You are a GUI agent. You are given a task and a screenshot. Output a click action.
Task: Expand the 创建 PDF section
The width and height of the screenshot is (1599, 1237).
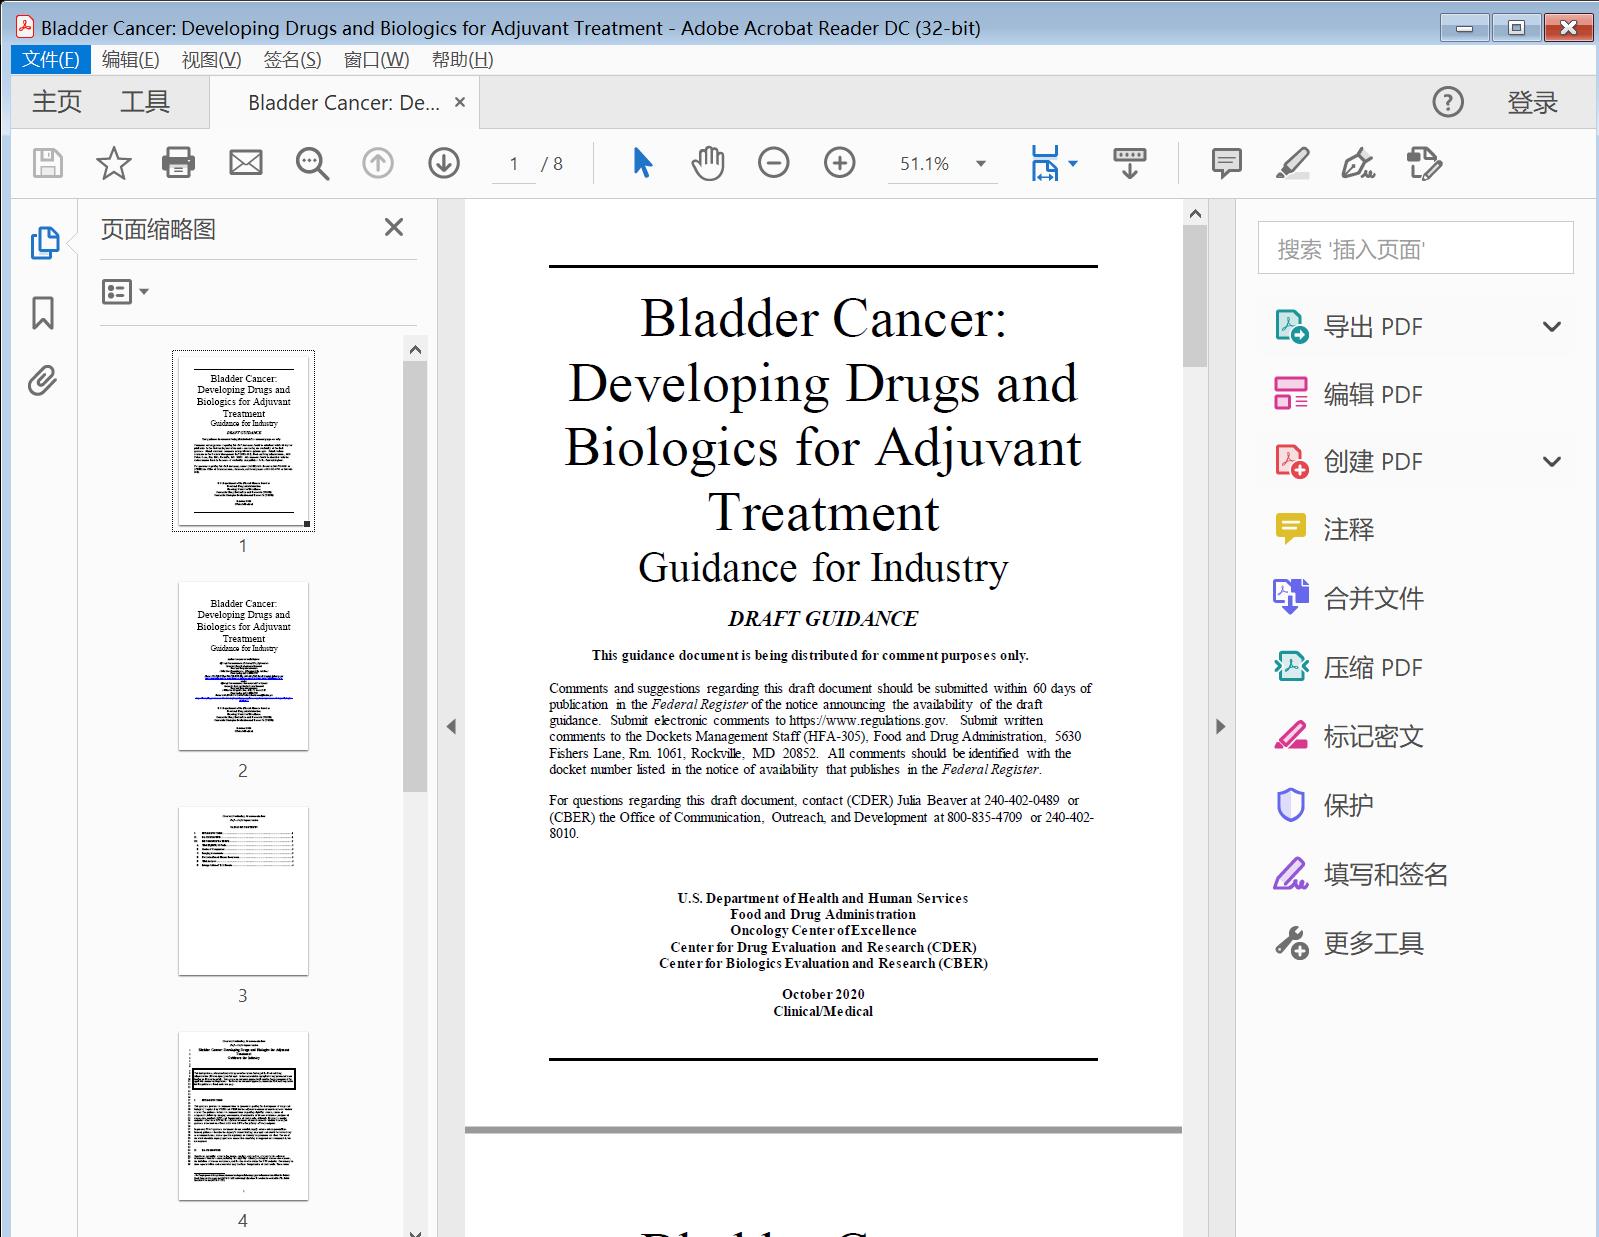click(x=1551, y=461)
